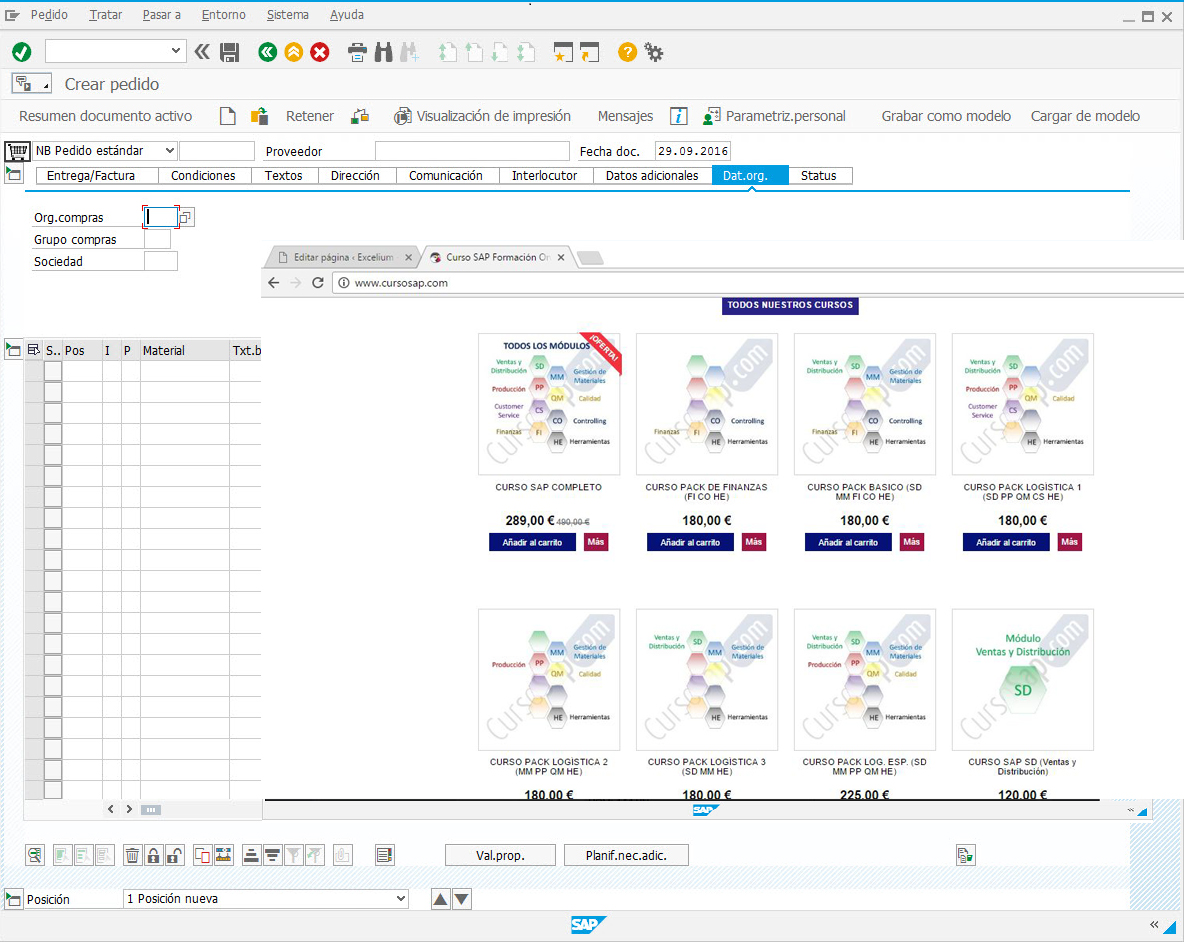Open the Entorno menu
The width and height of the screenshot is (1184, 942).
coord(224,15)
